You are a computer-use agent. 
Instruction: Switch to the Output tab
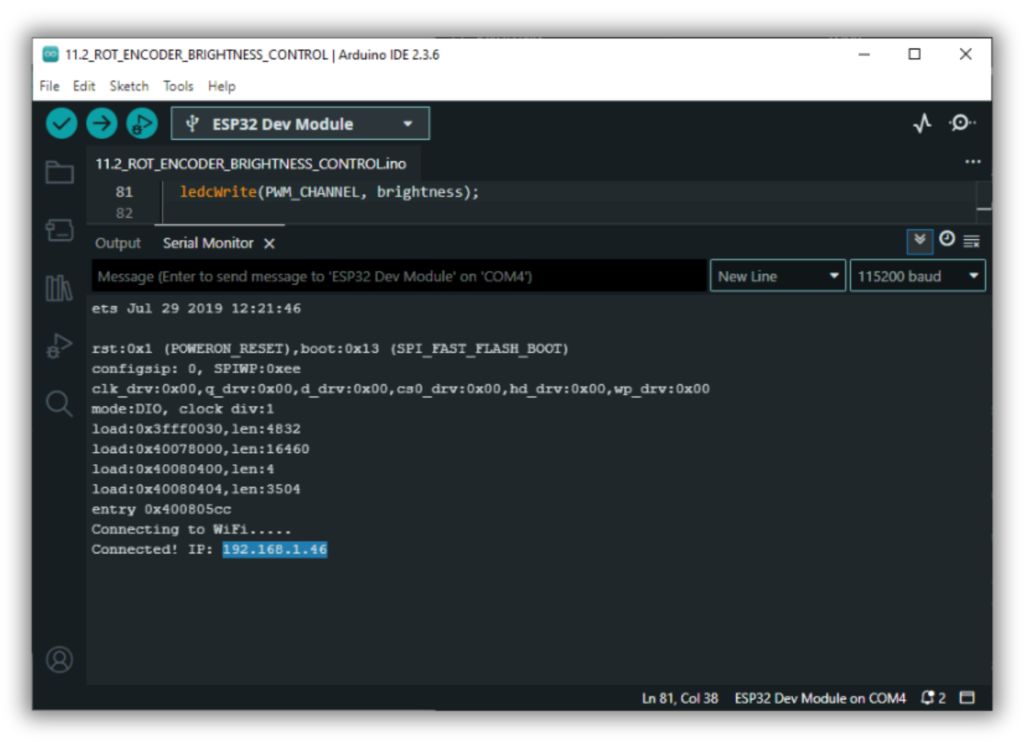click(x=118, y=244)
